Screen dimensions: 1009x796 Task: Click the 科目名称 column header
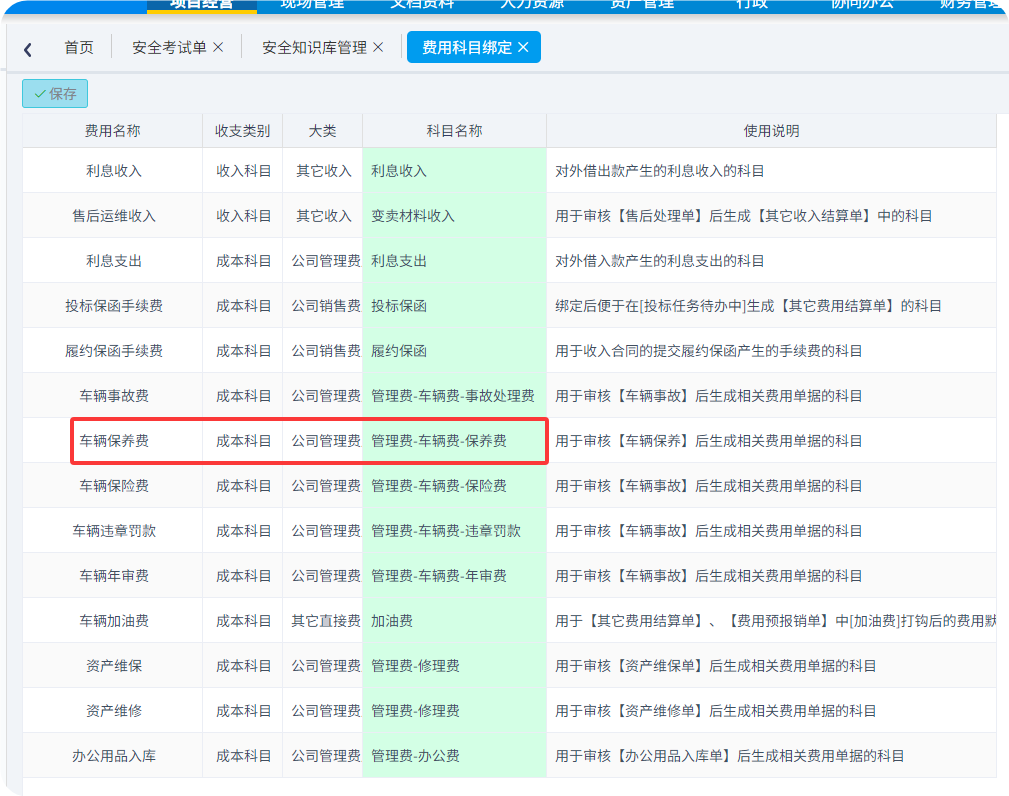click(454, 131)
